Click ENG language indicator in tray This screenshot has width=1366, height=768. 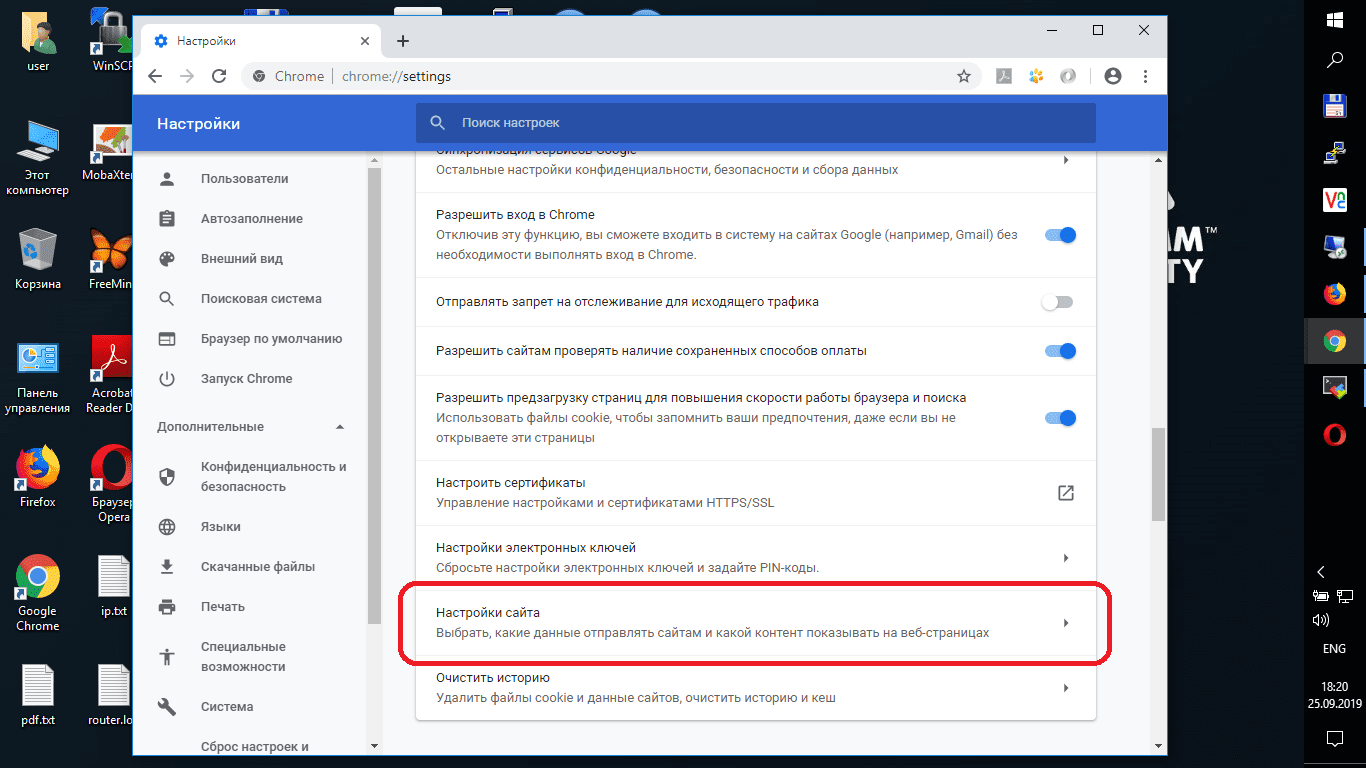tap(1334, 649)
